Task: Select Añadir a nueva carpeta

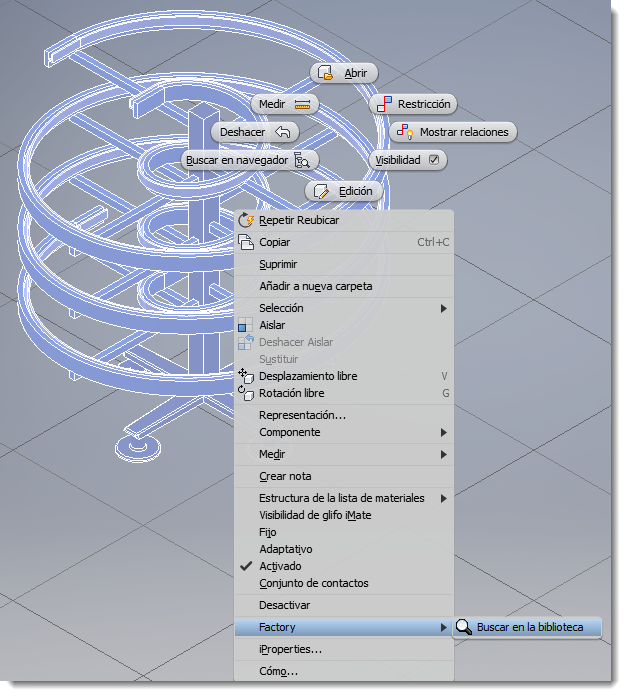Action: [x=344, y=286]
